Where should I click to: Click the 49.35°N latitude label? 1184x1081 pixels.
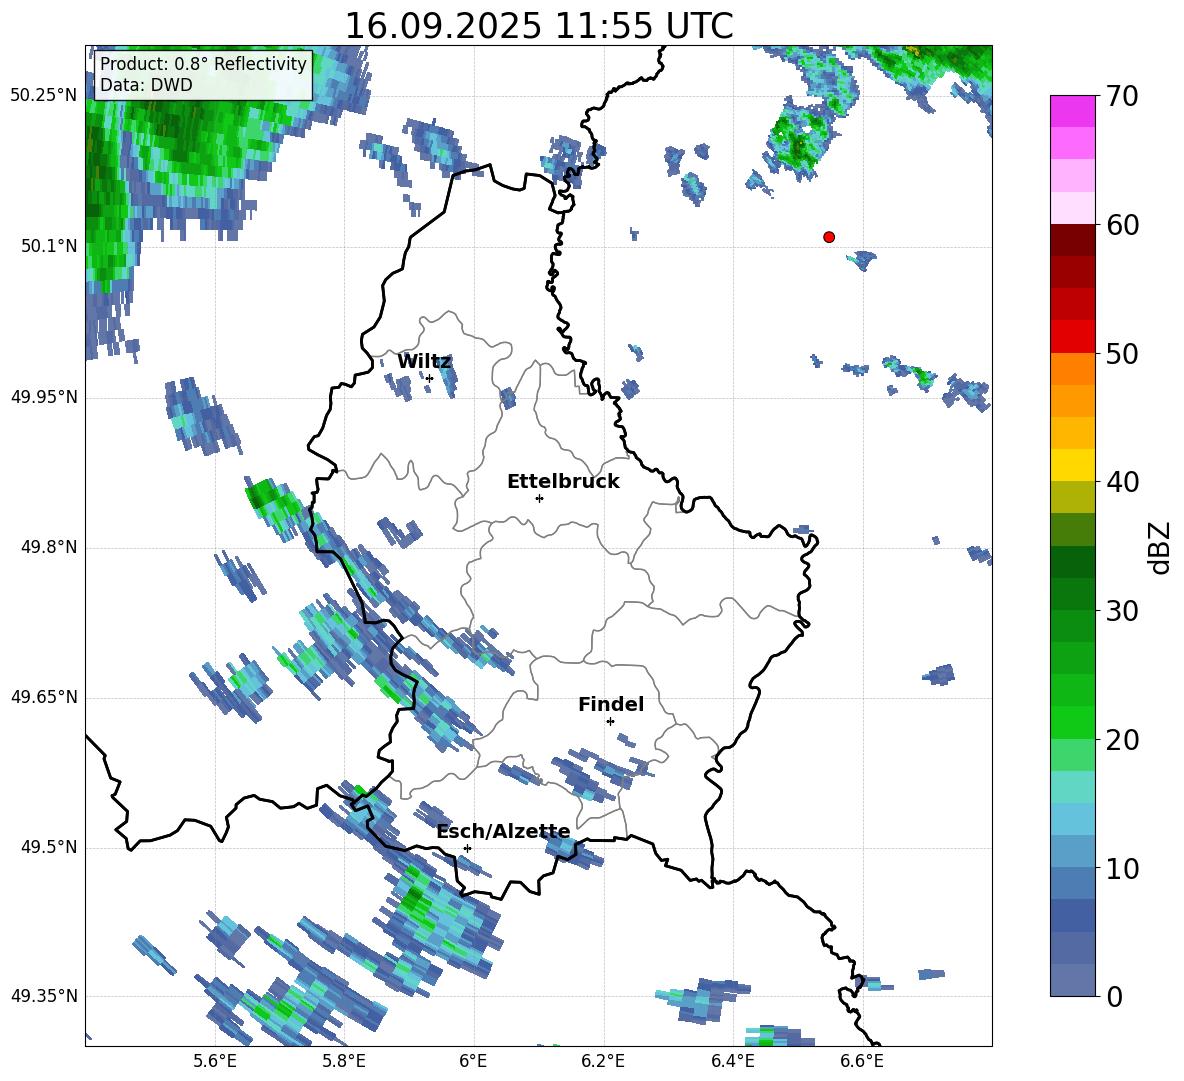pos(44,996)
